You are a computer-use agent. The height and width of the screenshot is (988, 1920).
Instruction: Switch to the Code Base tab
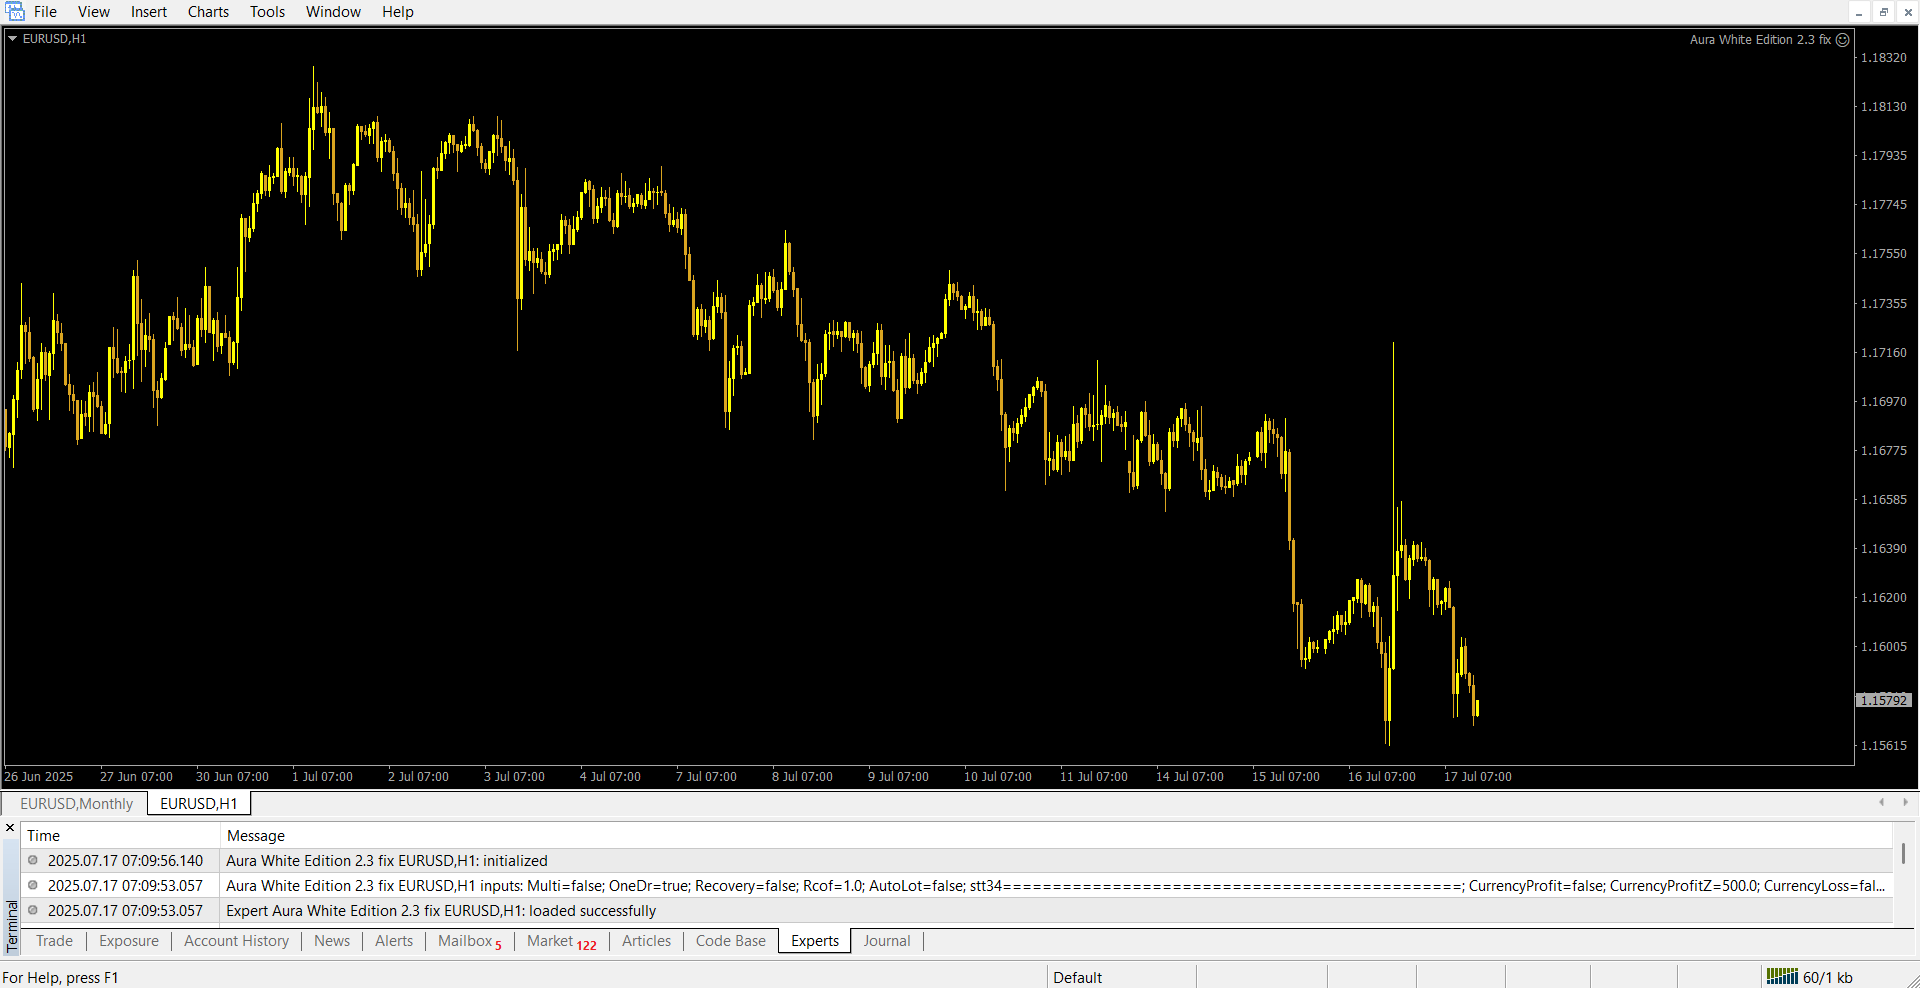coord(731,941)
